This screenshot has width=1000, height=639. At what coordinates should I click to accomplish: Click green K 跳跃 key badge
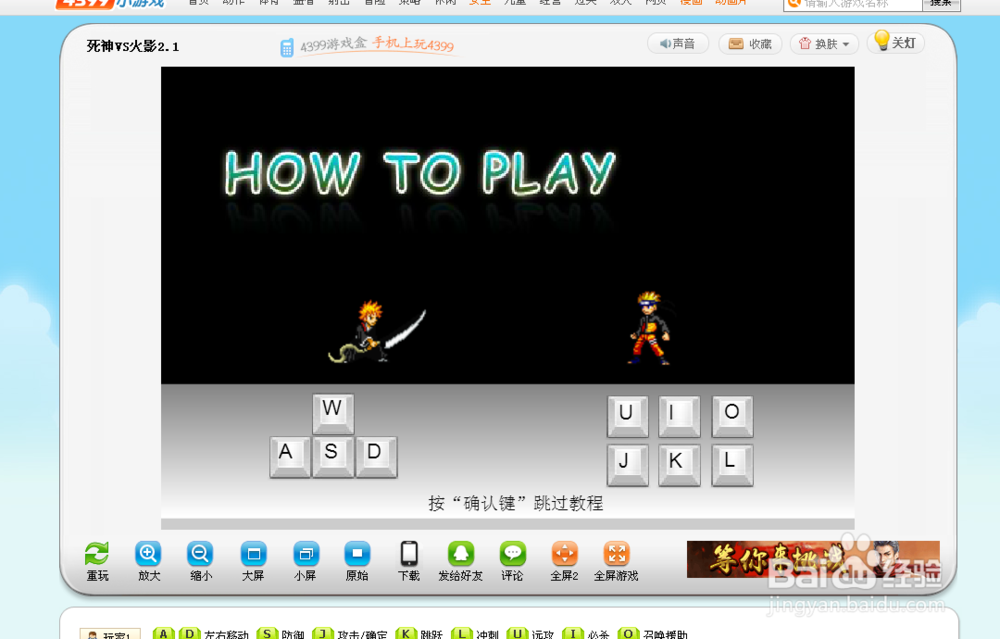tap(406, 634)
